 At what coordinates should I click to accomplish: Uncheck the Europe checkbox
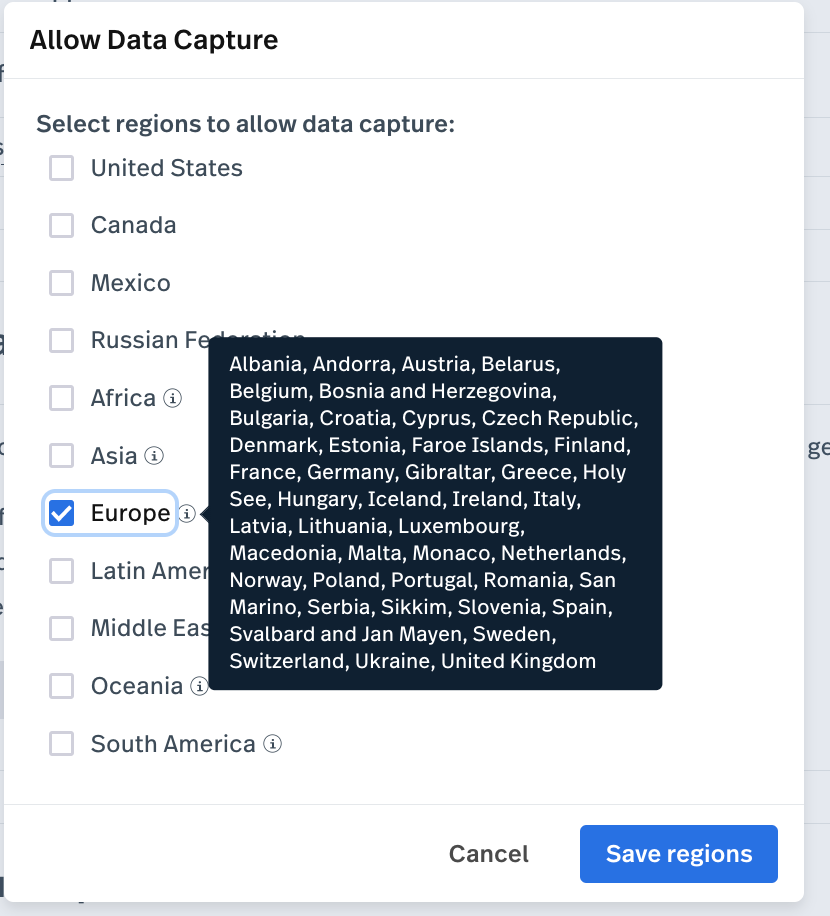(x=61, y=513)
